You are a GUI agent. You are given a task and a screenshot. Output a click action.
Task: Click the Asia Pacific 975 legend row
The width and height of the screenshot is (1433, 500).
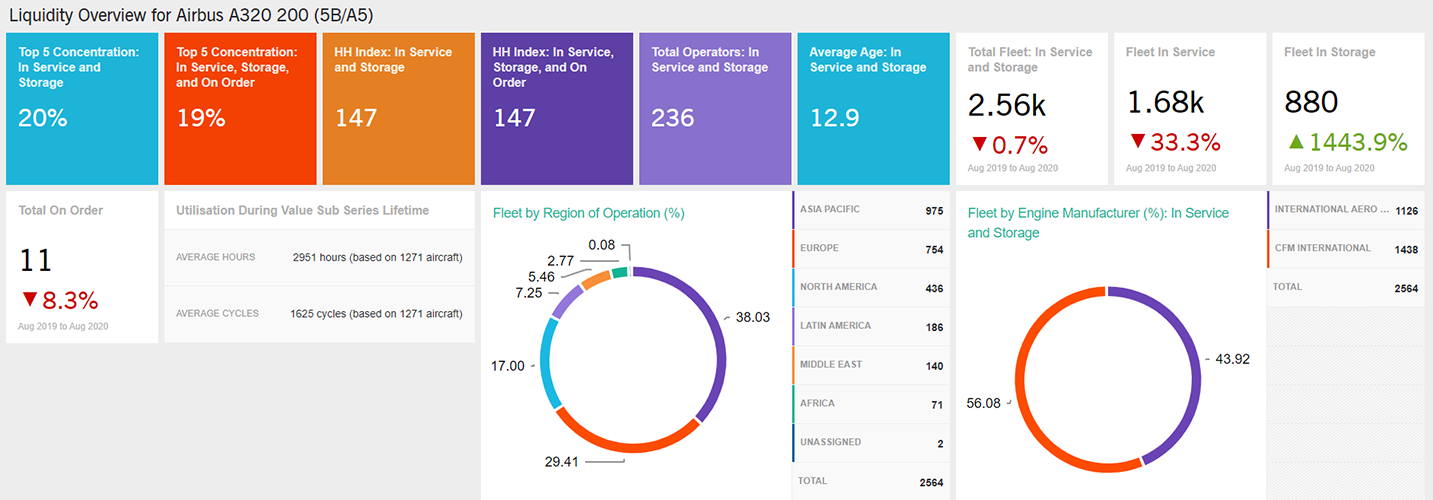871,211
